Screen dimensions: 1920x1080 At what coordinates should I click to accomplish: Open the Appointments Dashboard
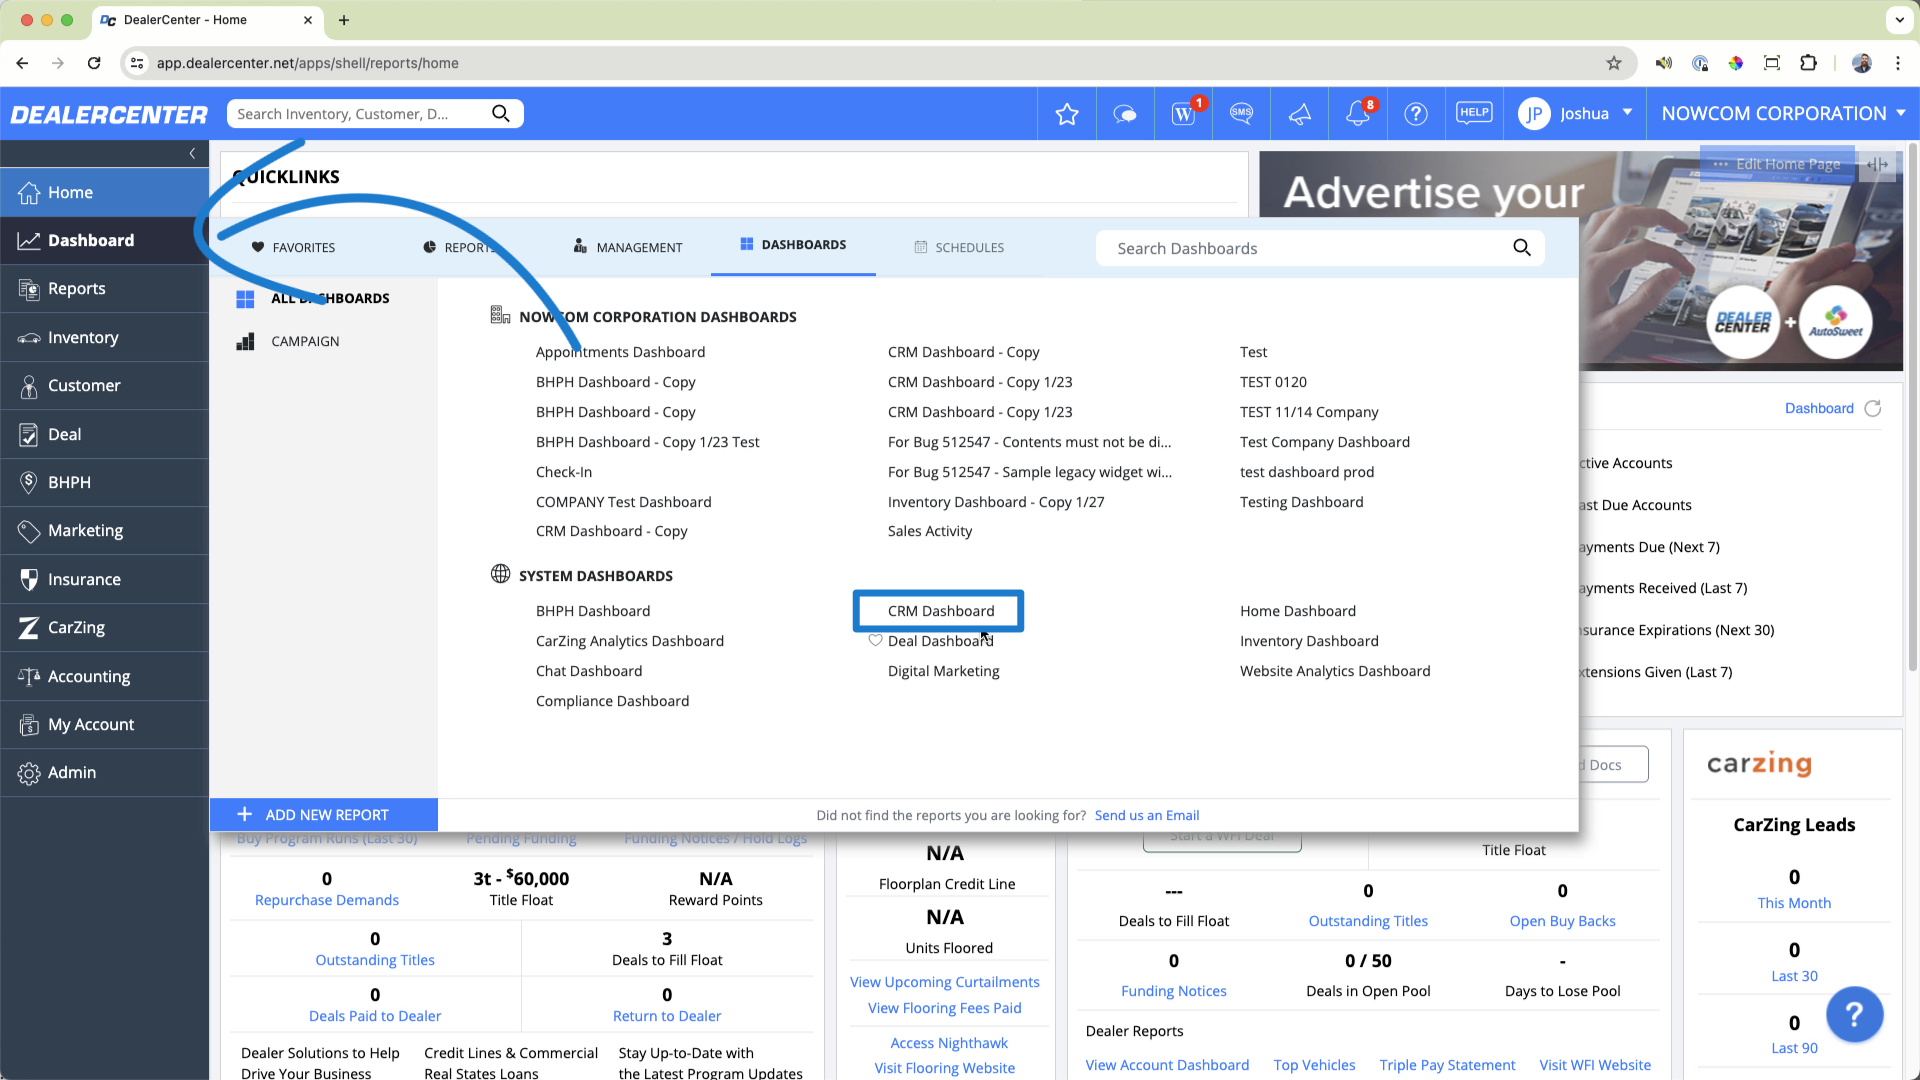pyautogui.click(x=620, y=352)
